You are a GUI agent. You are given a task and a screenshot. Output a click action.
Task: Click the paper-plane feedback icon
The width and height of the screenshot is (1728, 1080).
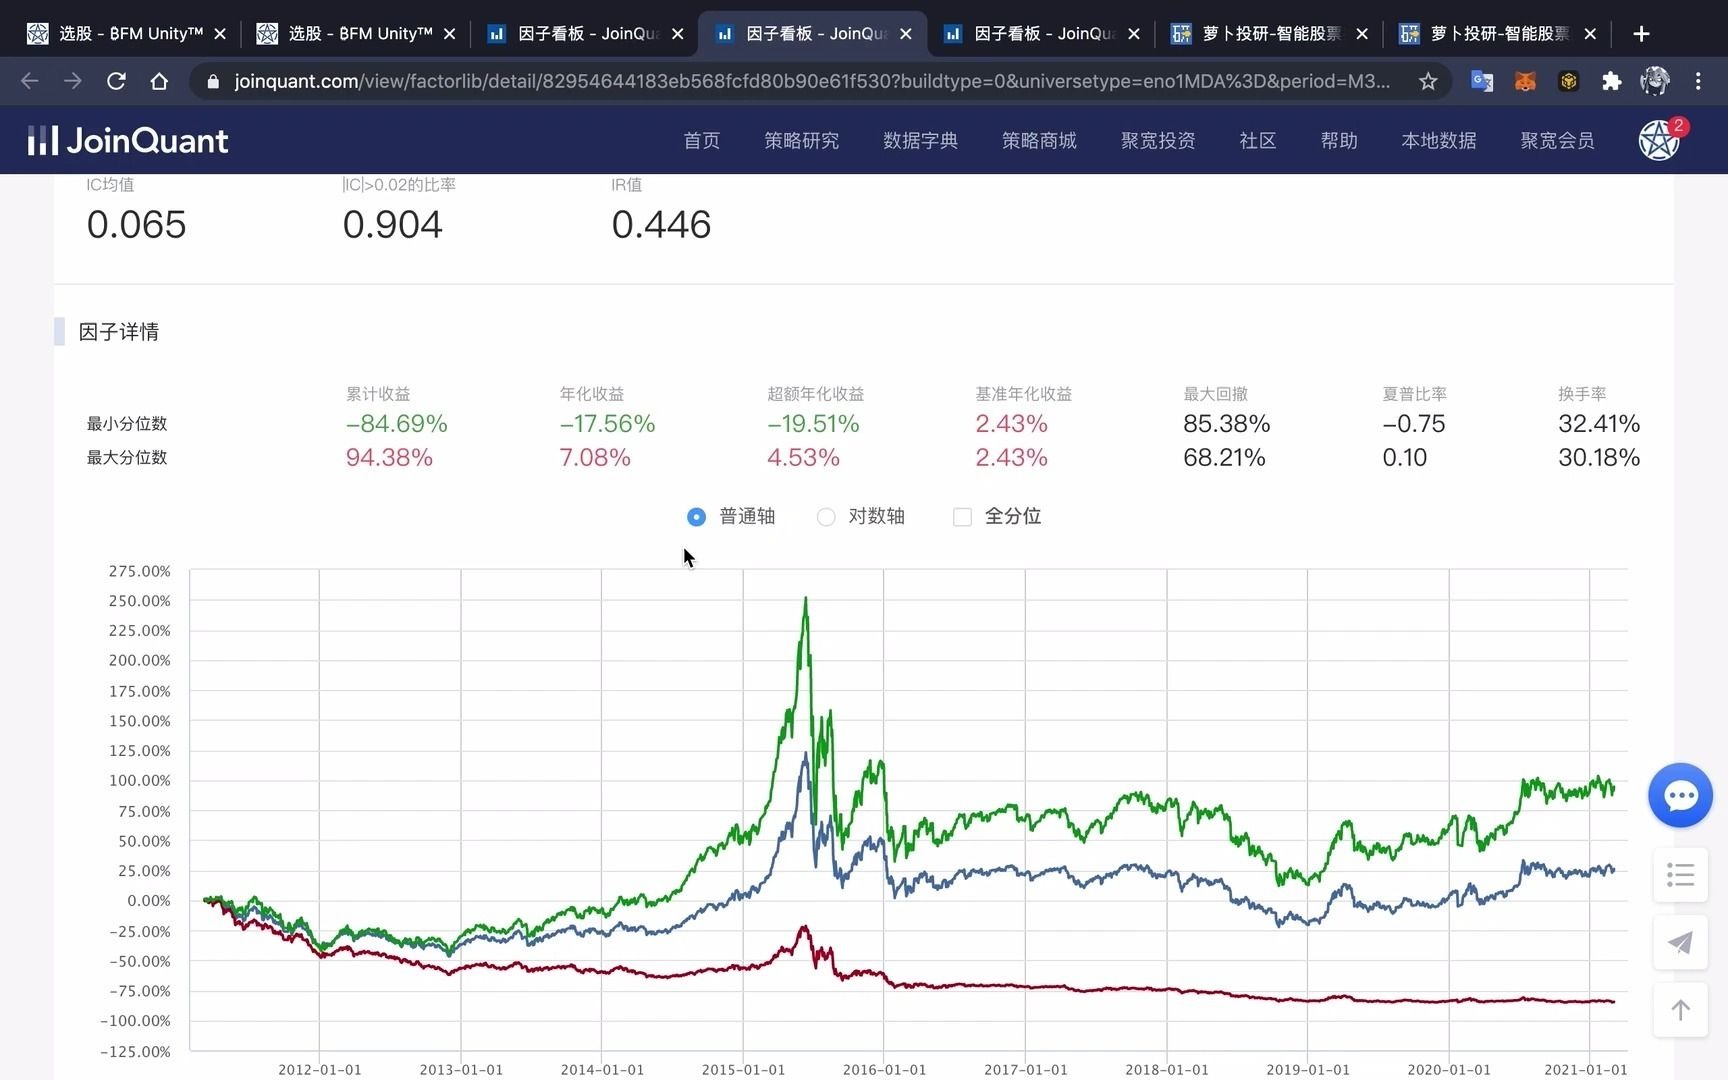[1680, 942]
